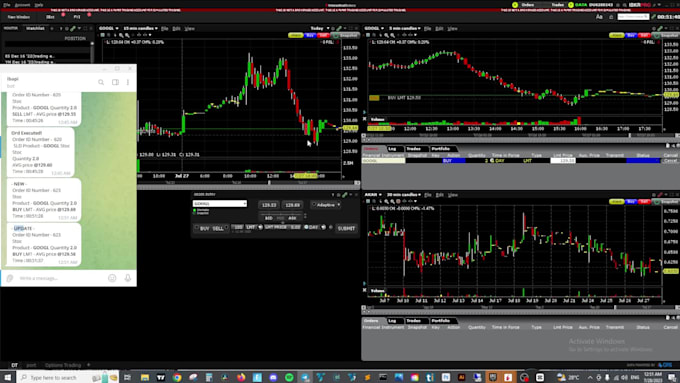Screen dimensions: 680x383
Task: Add a new item with Watchlist plus icon
Action: [x=52, y=29]
